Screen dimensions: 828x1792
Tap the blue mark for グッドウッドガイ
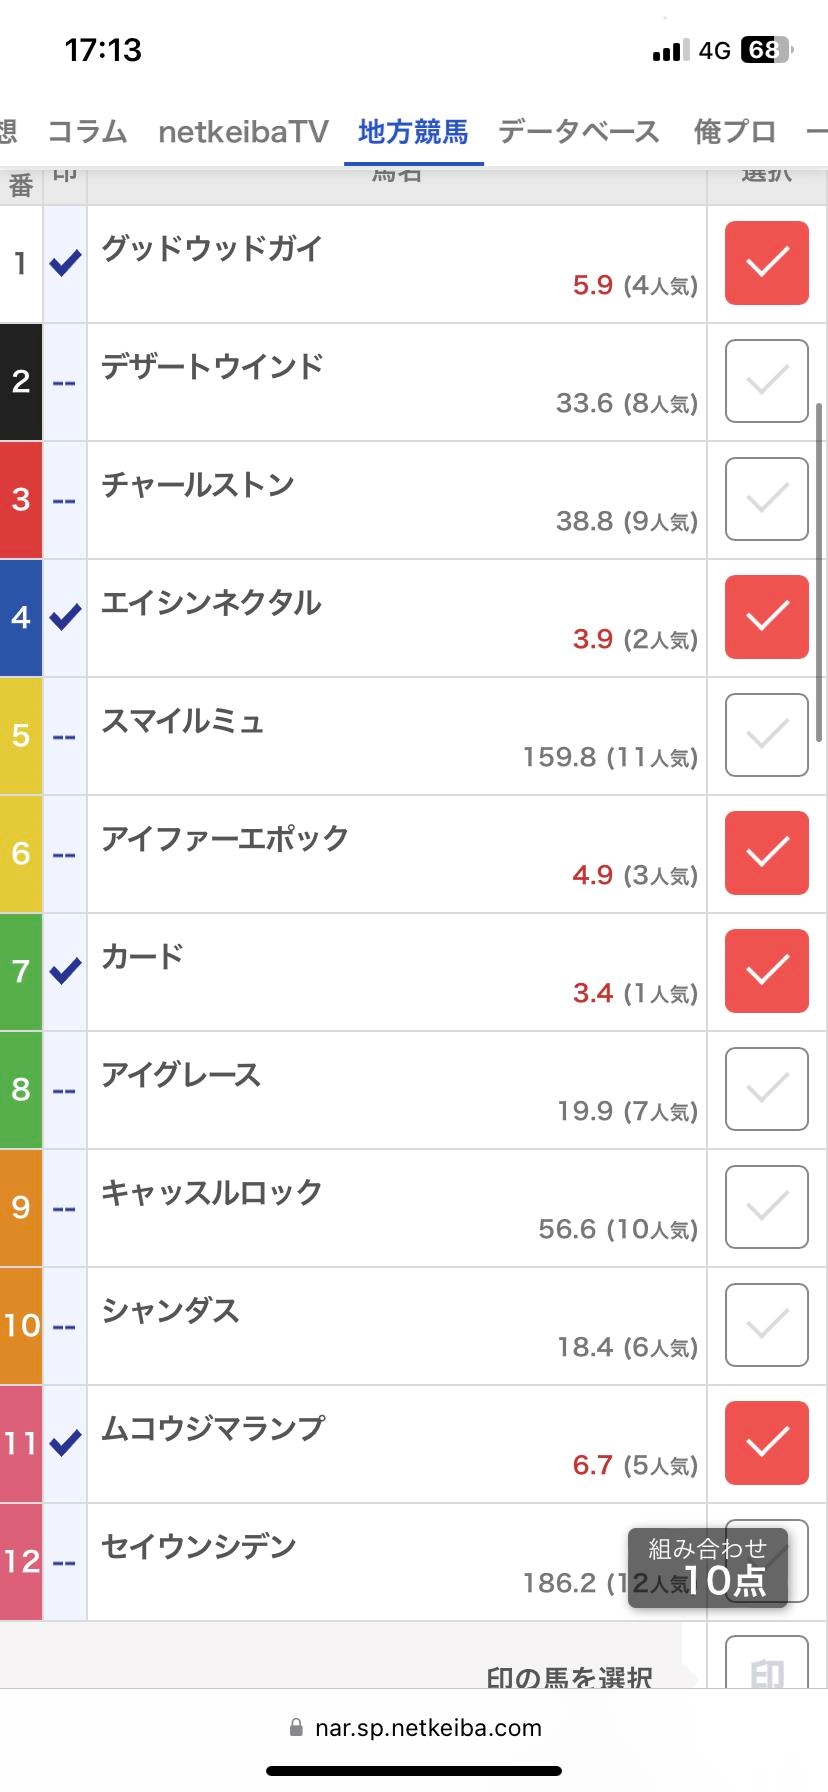(x=65, y=264)
